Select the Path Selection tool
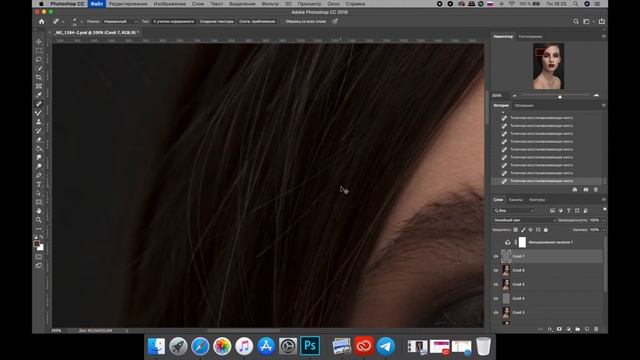 pyautogui.click(x=39, y=193)
